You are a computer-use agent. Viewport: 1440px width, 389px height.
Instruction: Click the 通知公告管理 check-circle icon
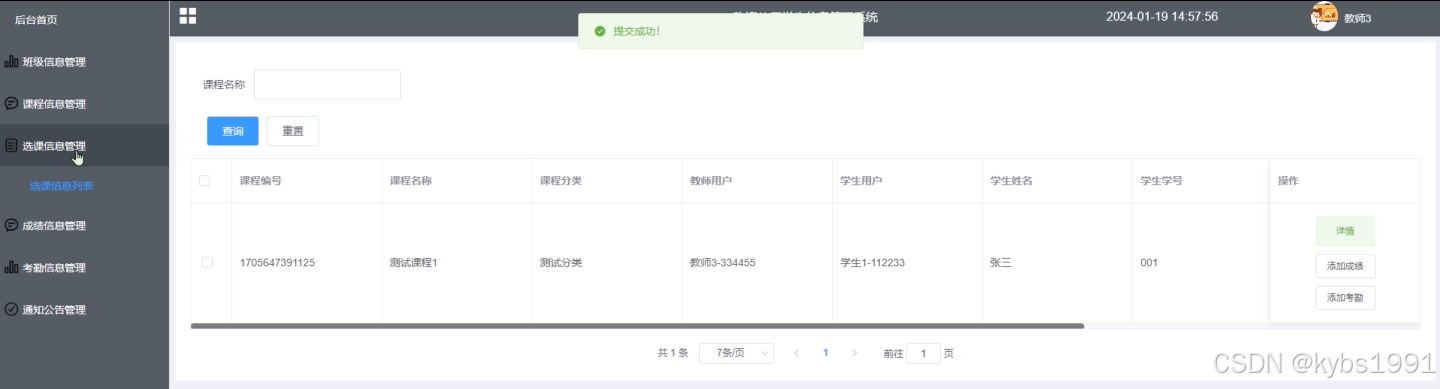coord(11,310)
